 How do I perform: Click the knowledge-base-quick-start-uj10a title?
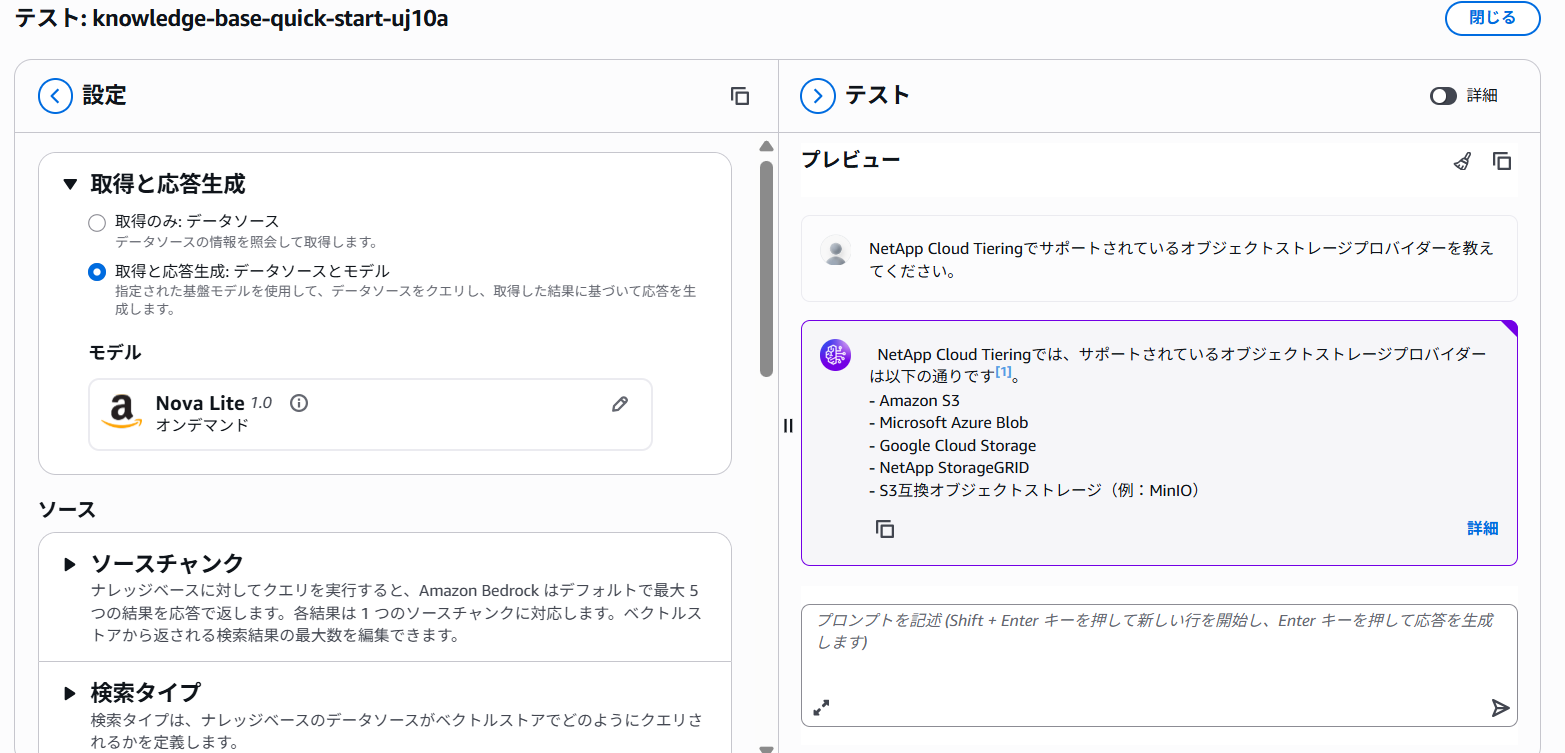coord(270,19)
